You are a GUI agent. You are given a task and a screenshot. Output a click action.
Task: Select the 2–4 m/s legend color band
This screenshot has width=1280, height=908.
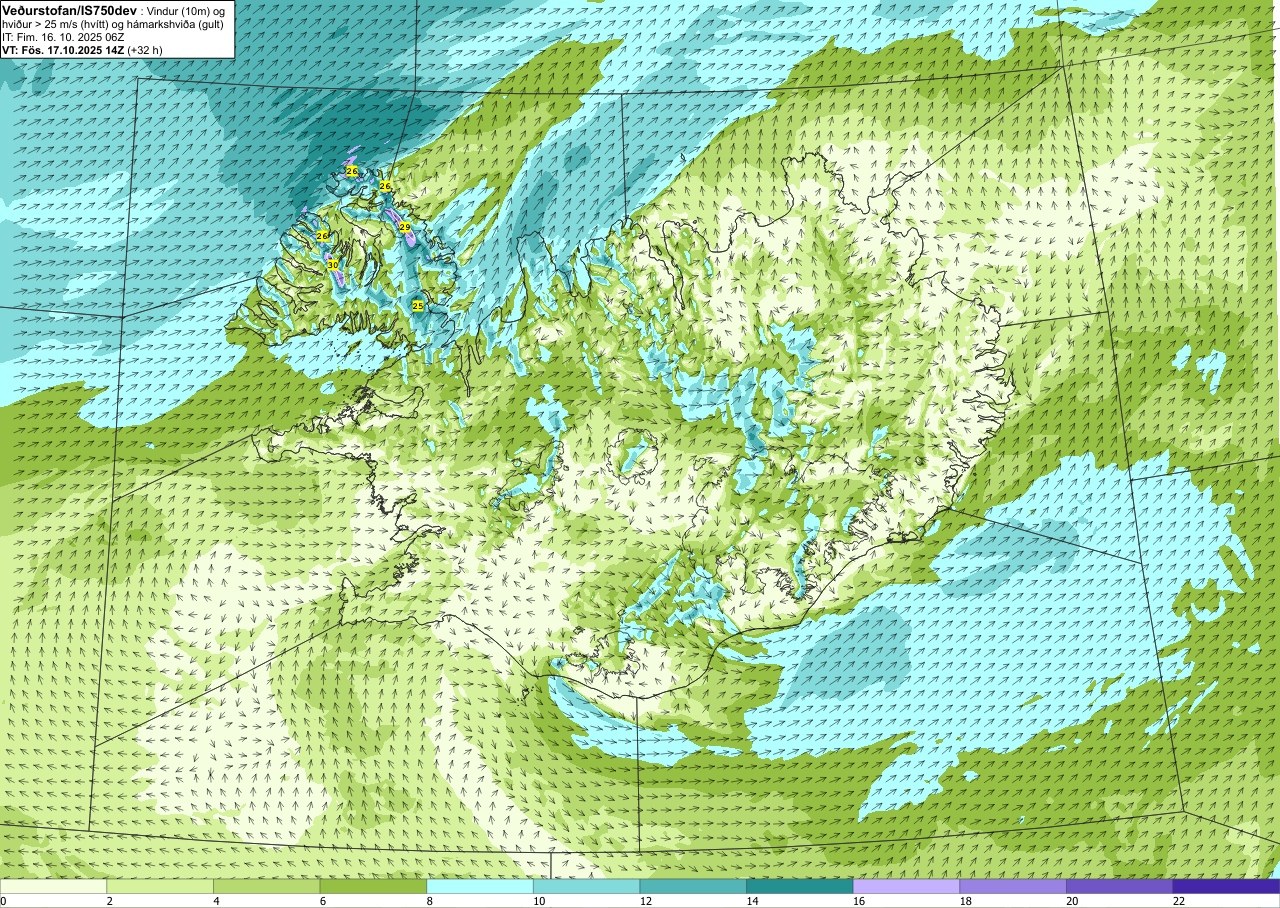160,886
